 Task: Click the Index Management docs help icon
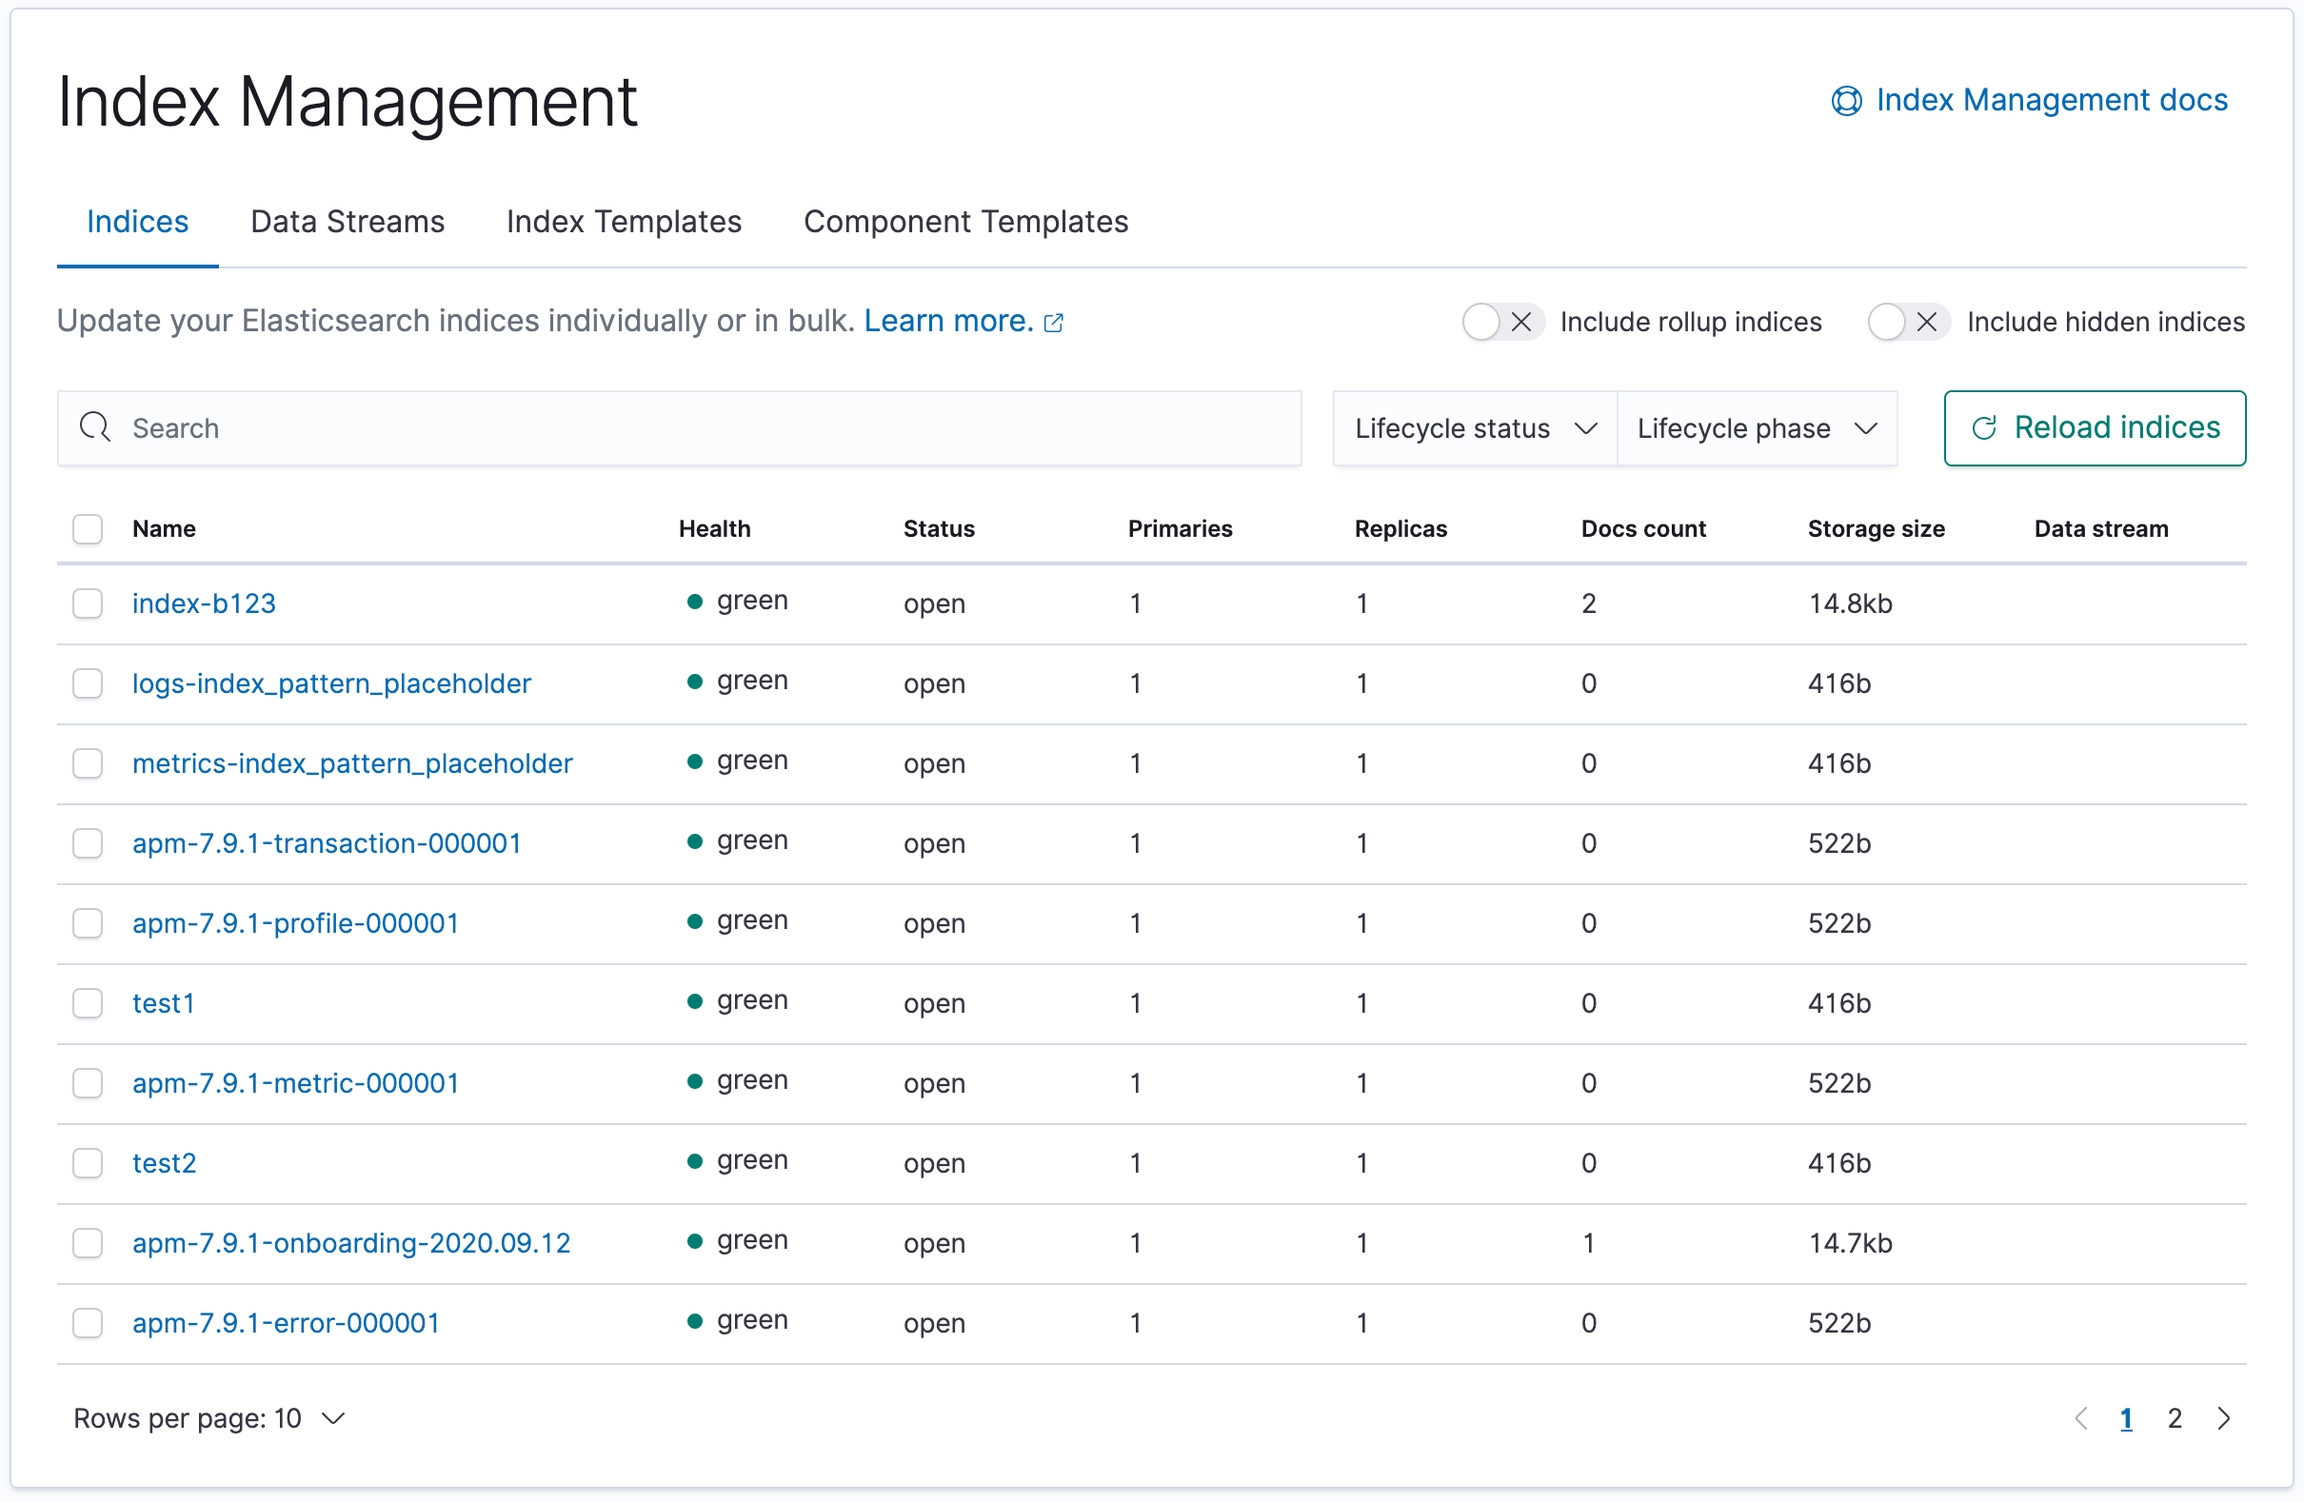[x=1846, y=101]
